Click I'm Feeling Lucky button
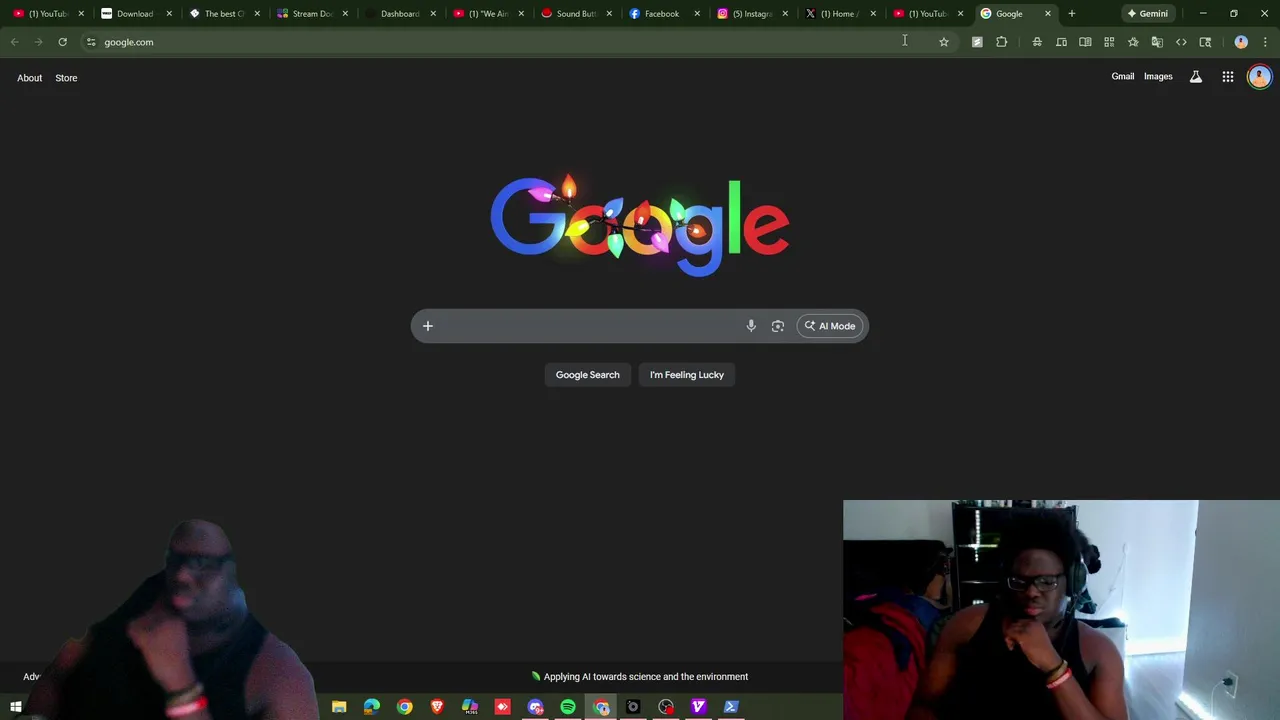1280x720 pixels. [687, 375]
